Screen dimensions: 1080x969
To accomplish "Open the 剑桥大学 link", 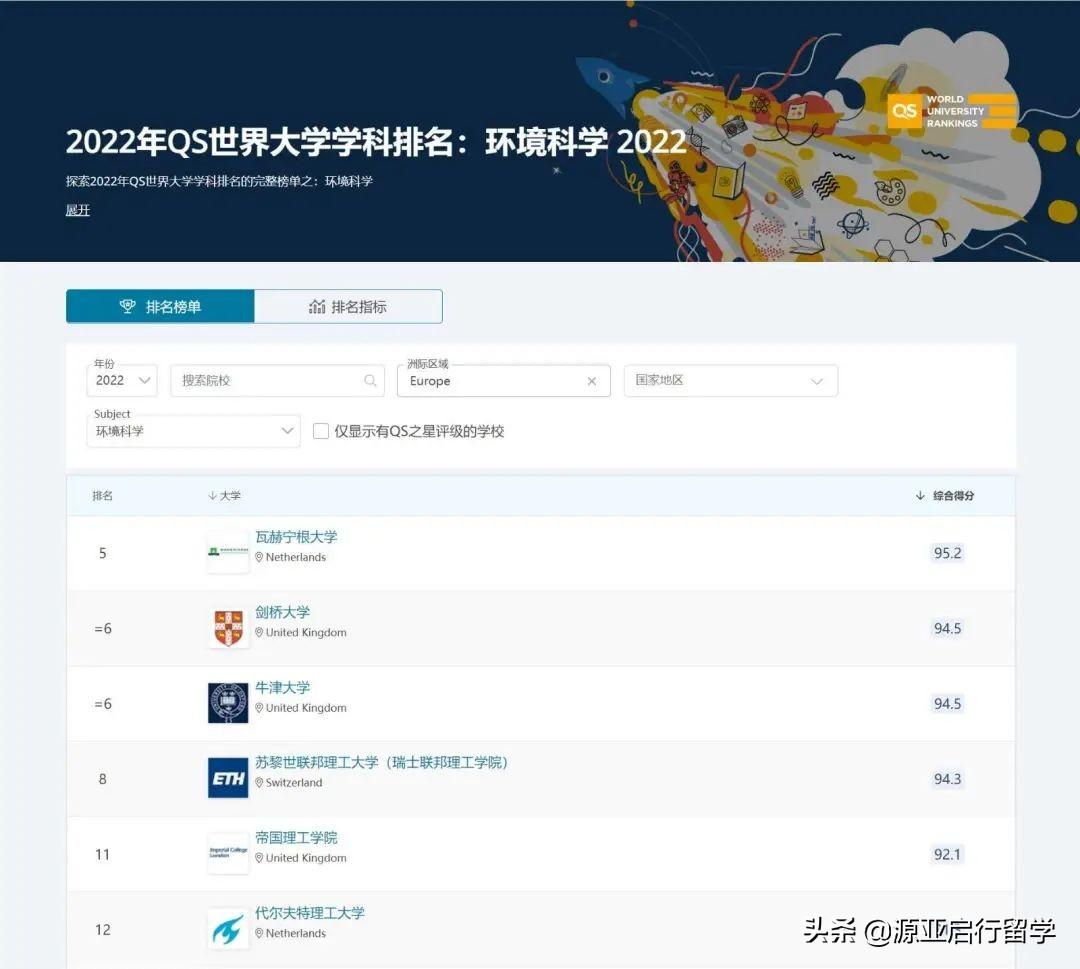I will (x=282, y=612).
